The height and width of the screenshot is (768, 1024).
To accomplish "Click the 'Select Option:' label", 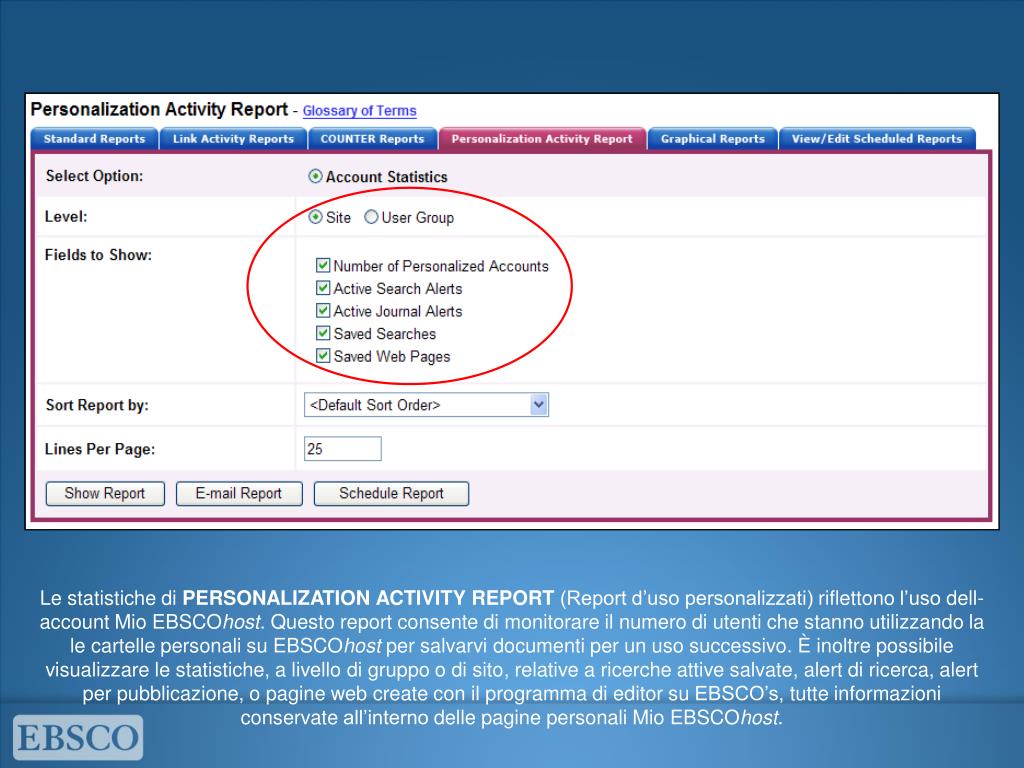I will click(94, 176).
